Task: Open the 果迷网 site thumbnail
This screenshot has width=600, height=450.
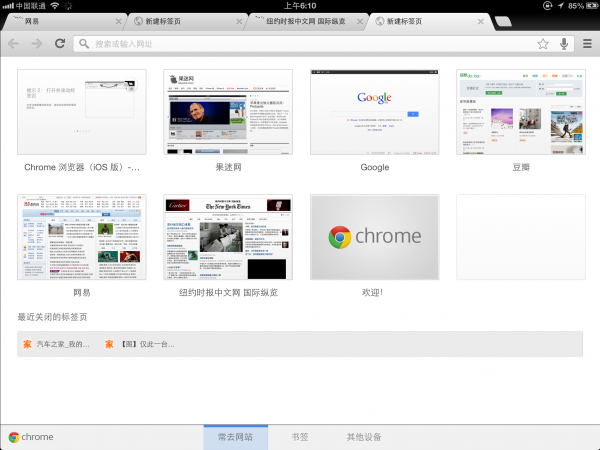Action: 228,112
